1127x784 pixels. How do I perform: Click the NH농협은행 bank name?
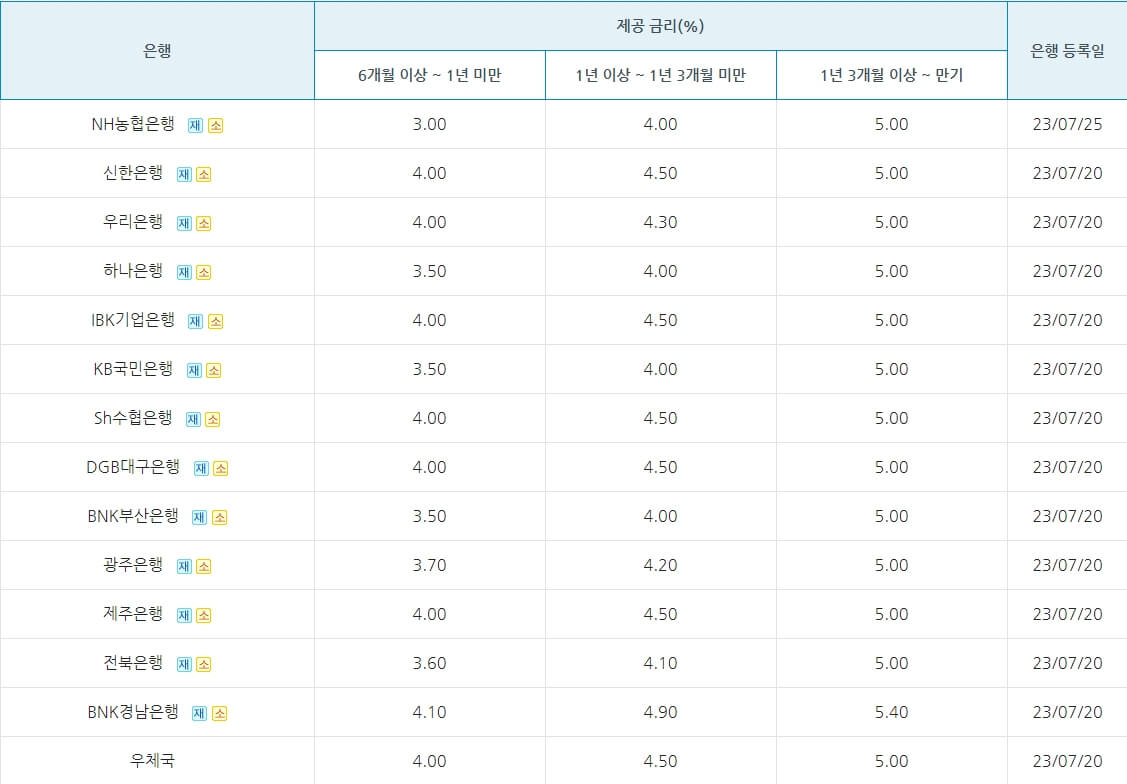[x=133, y=124]
